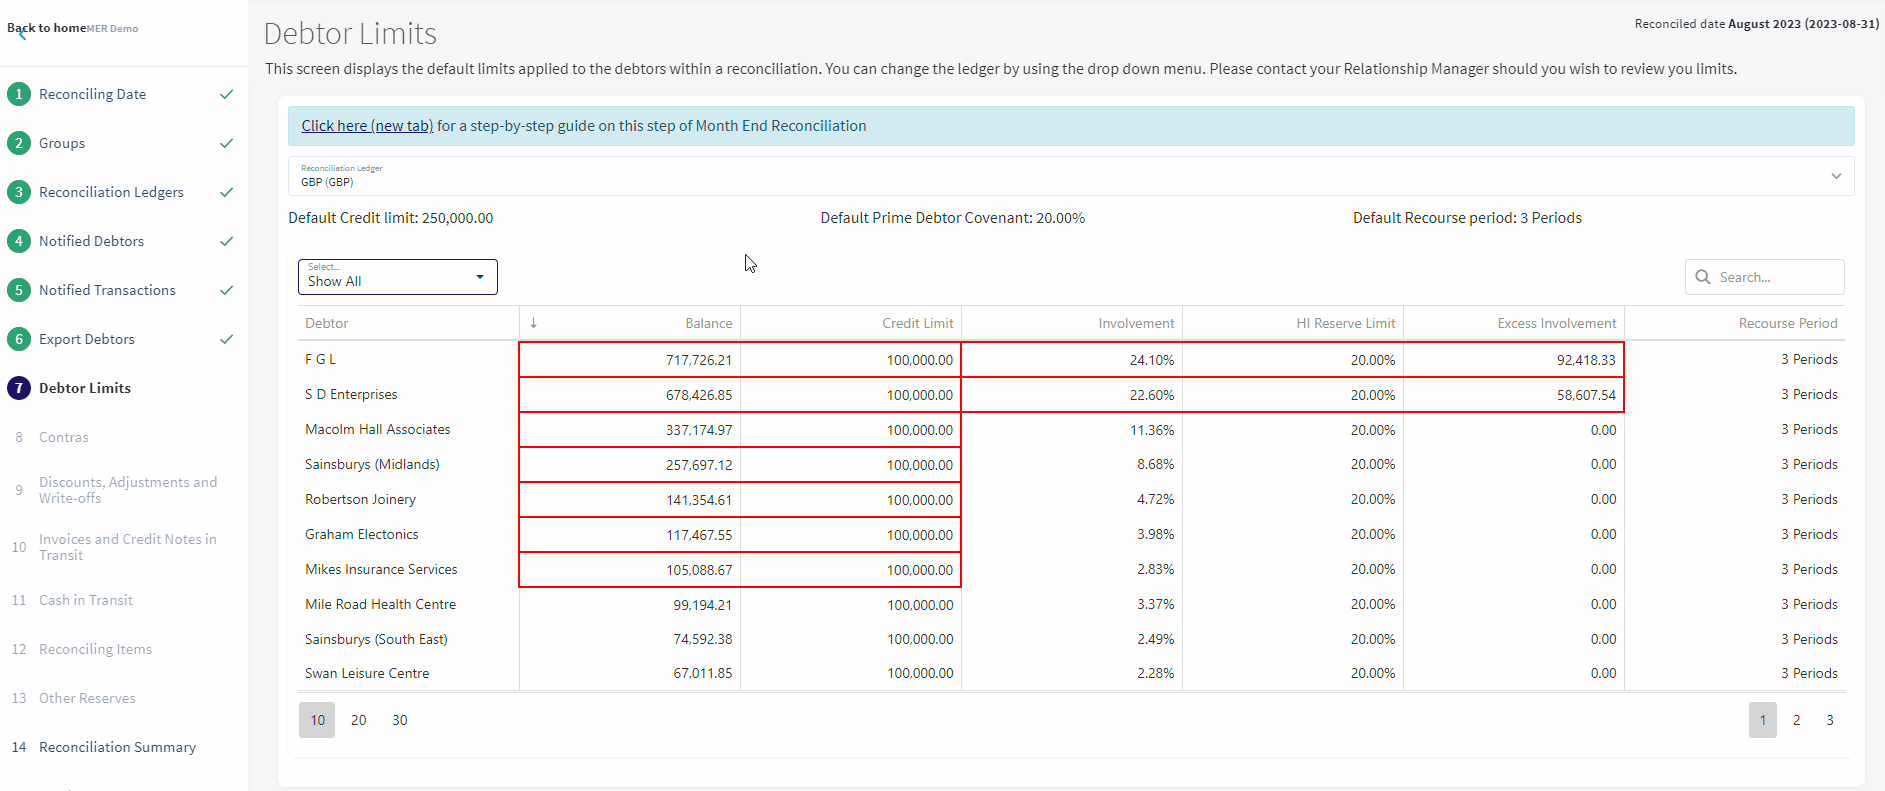Sort by the Credit Limit column header

[x=917, y=323]
